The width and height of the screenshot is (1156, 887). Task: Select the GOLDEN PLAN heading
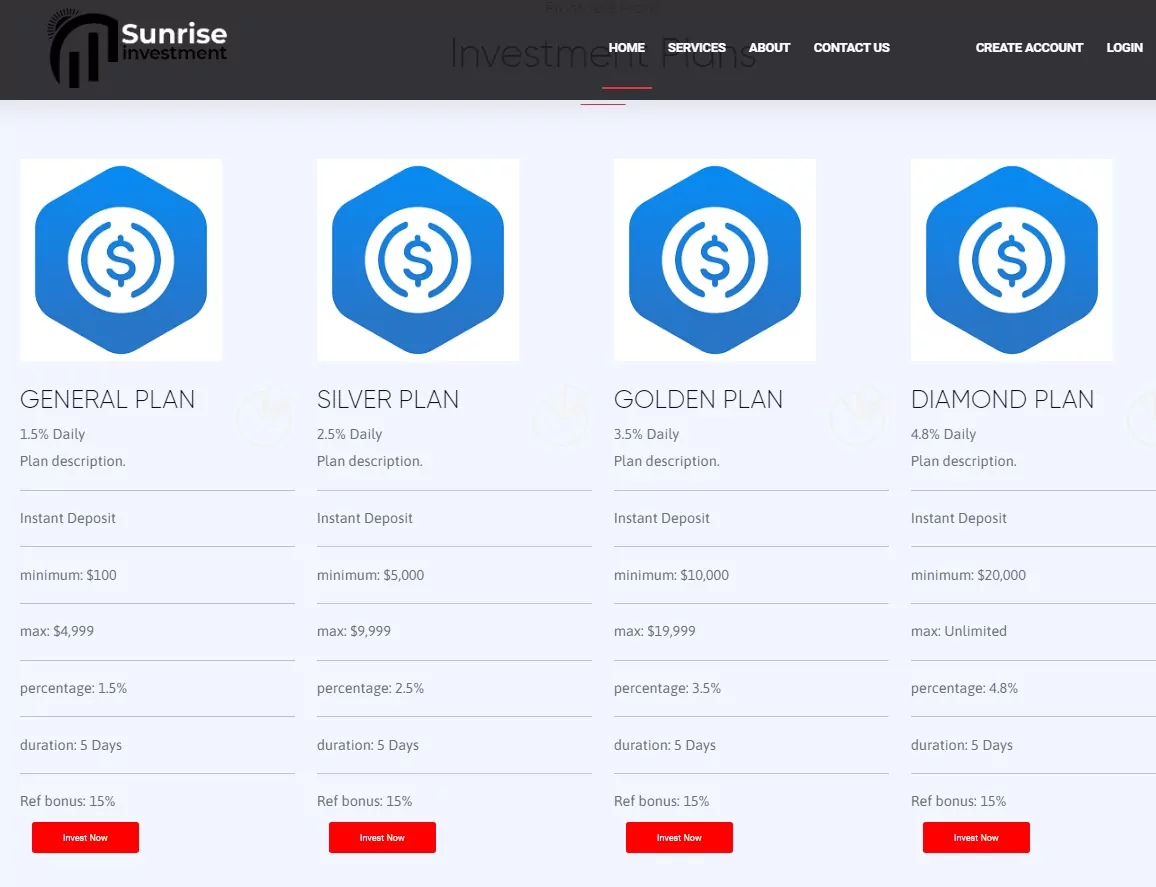698,399
